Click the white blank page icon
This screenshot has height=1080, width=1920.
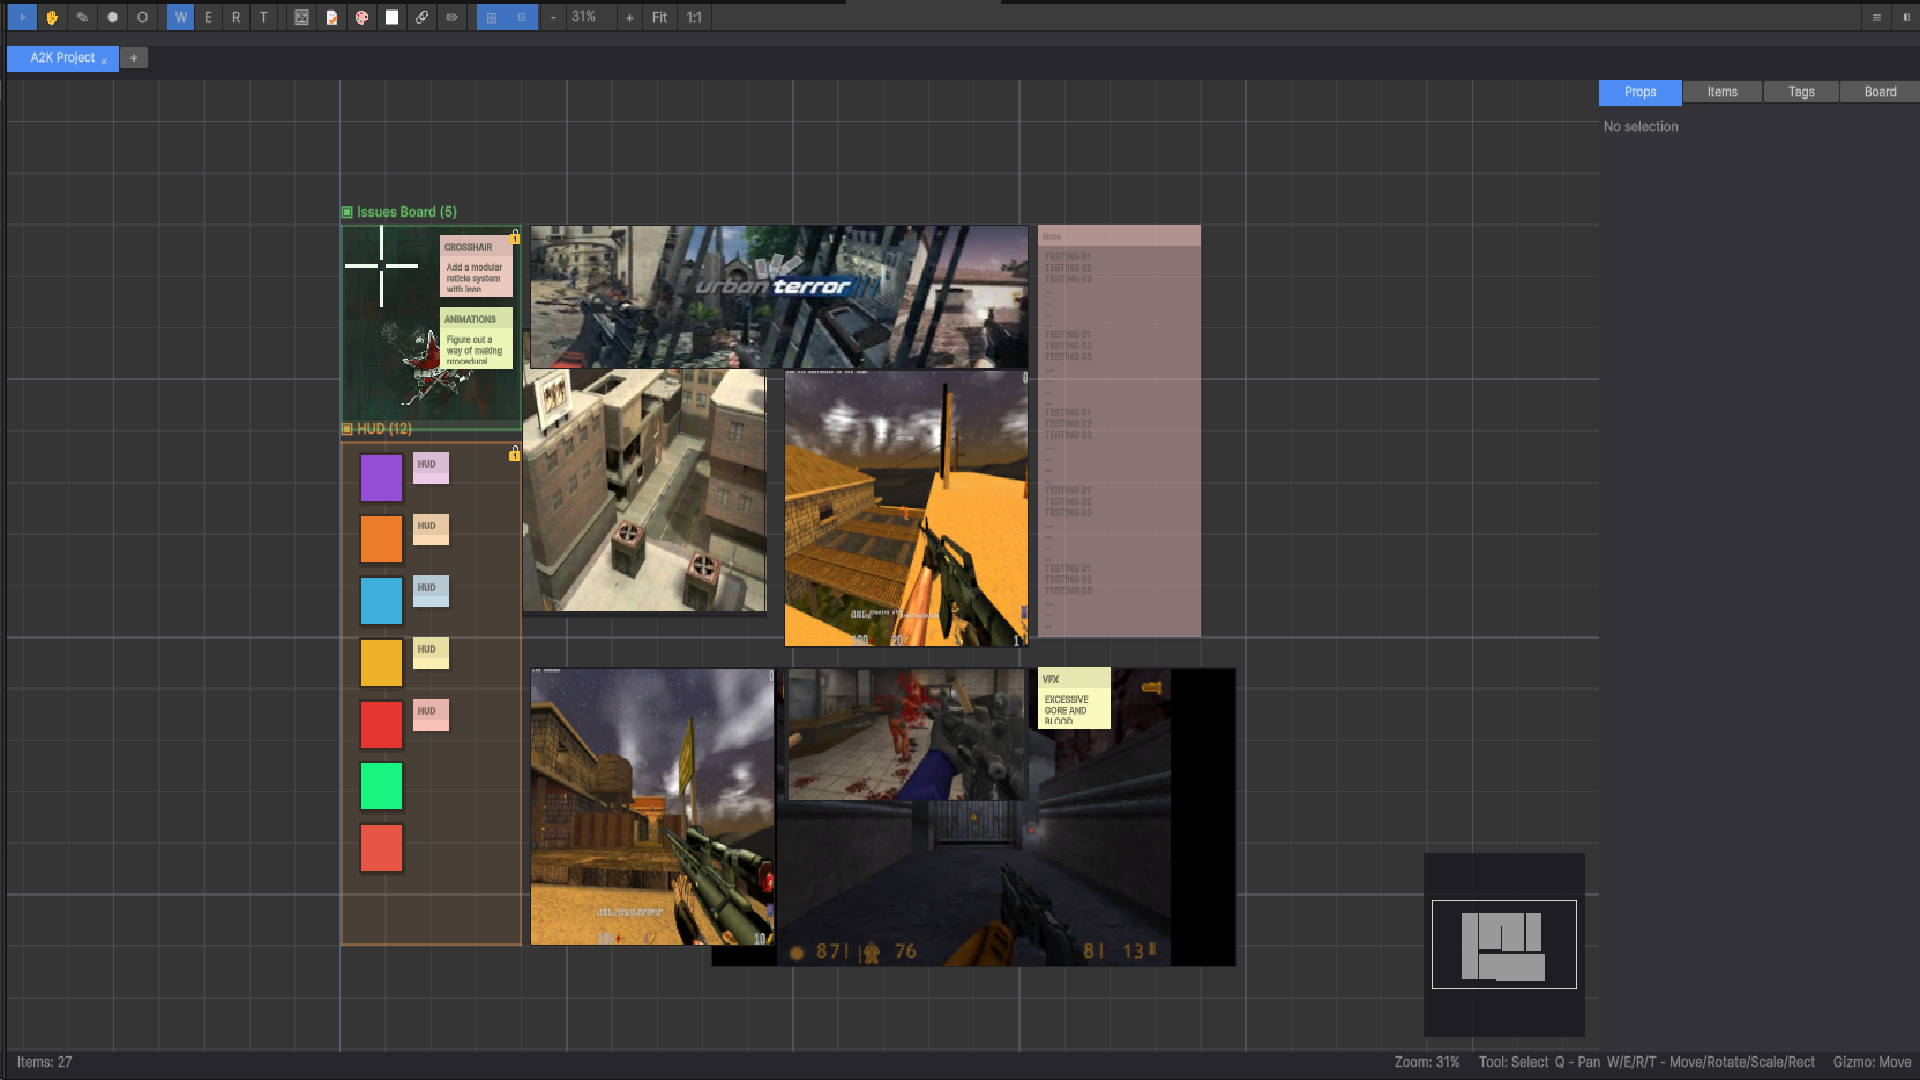tap(392, 17)
